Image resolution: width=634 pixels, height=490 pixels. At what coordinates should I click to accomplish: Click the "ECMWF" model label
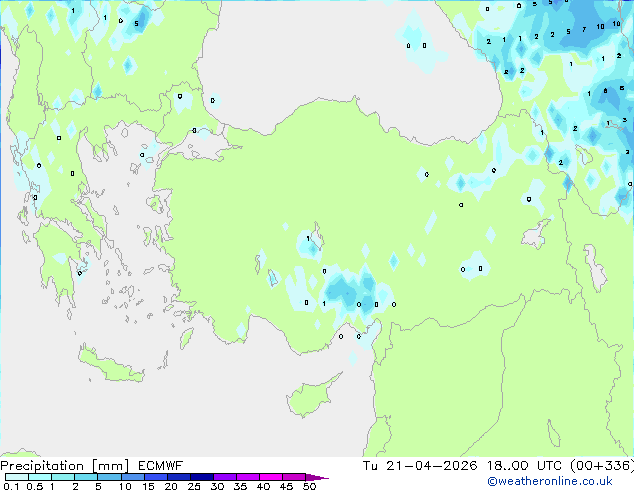pos(161,466)
